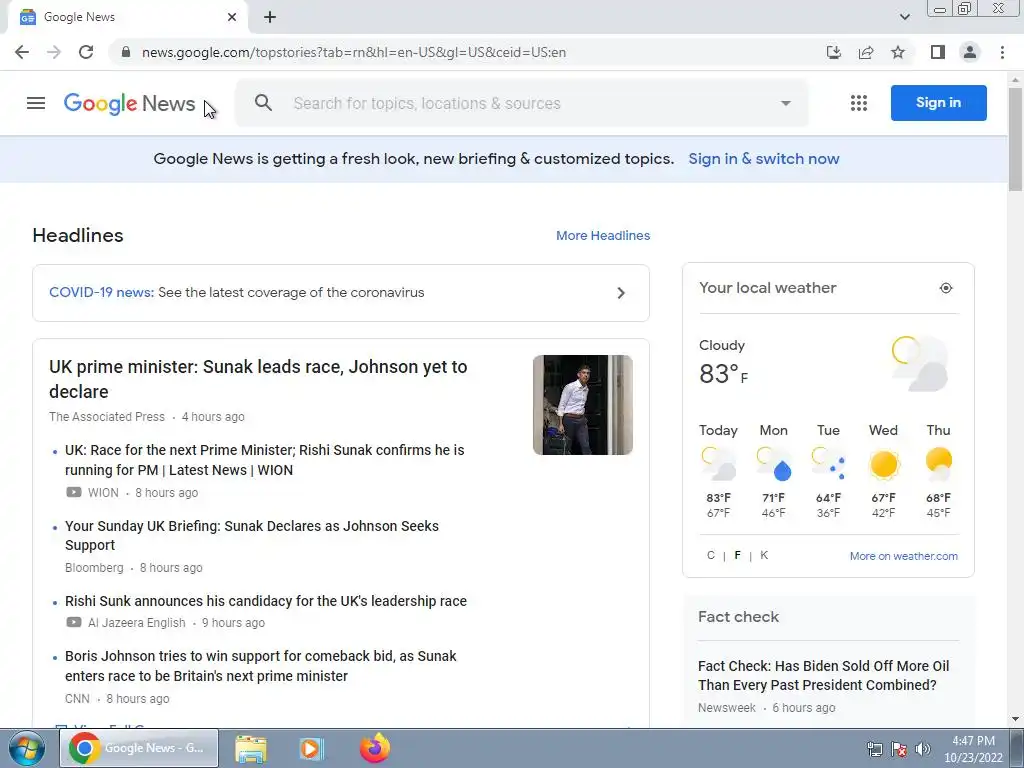The height and width of the screenshot is (768, 1024).
Task: View site security lock information
Action: 125,52
